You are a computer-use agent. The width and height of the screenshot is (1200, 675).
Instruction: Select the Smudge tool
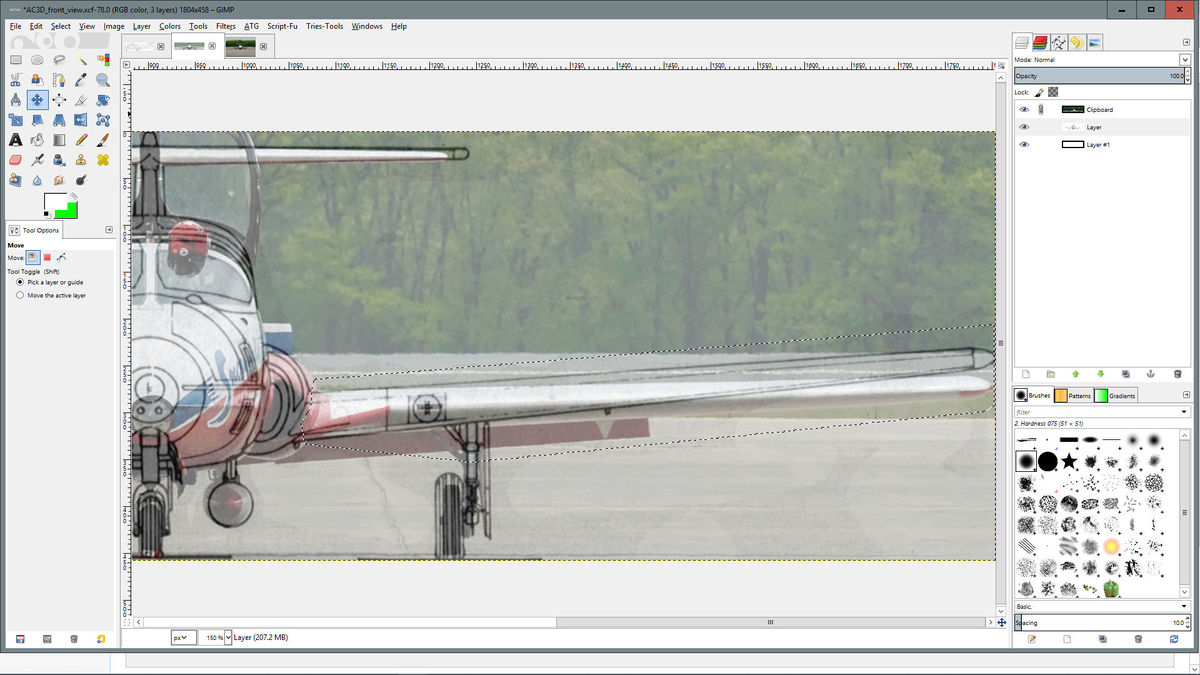coord(59,179)
